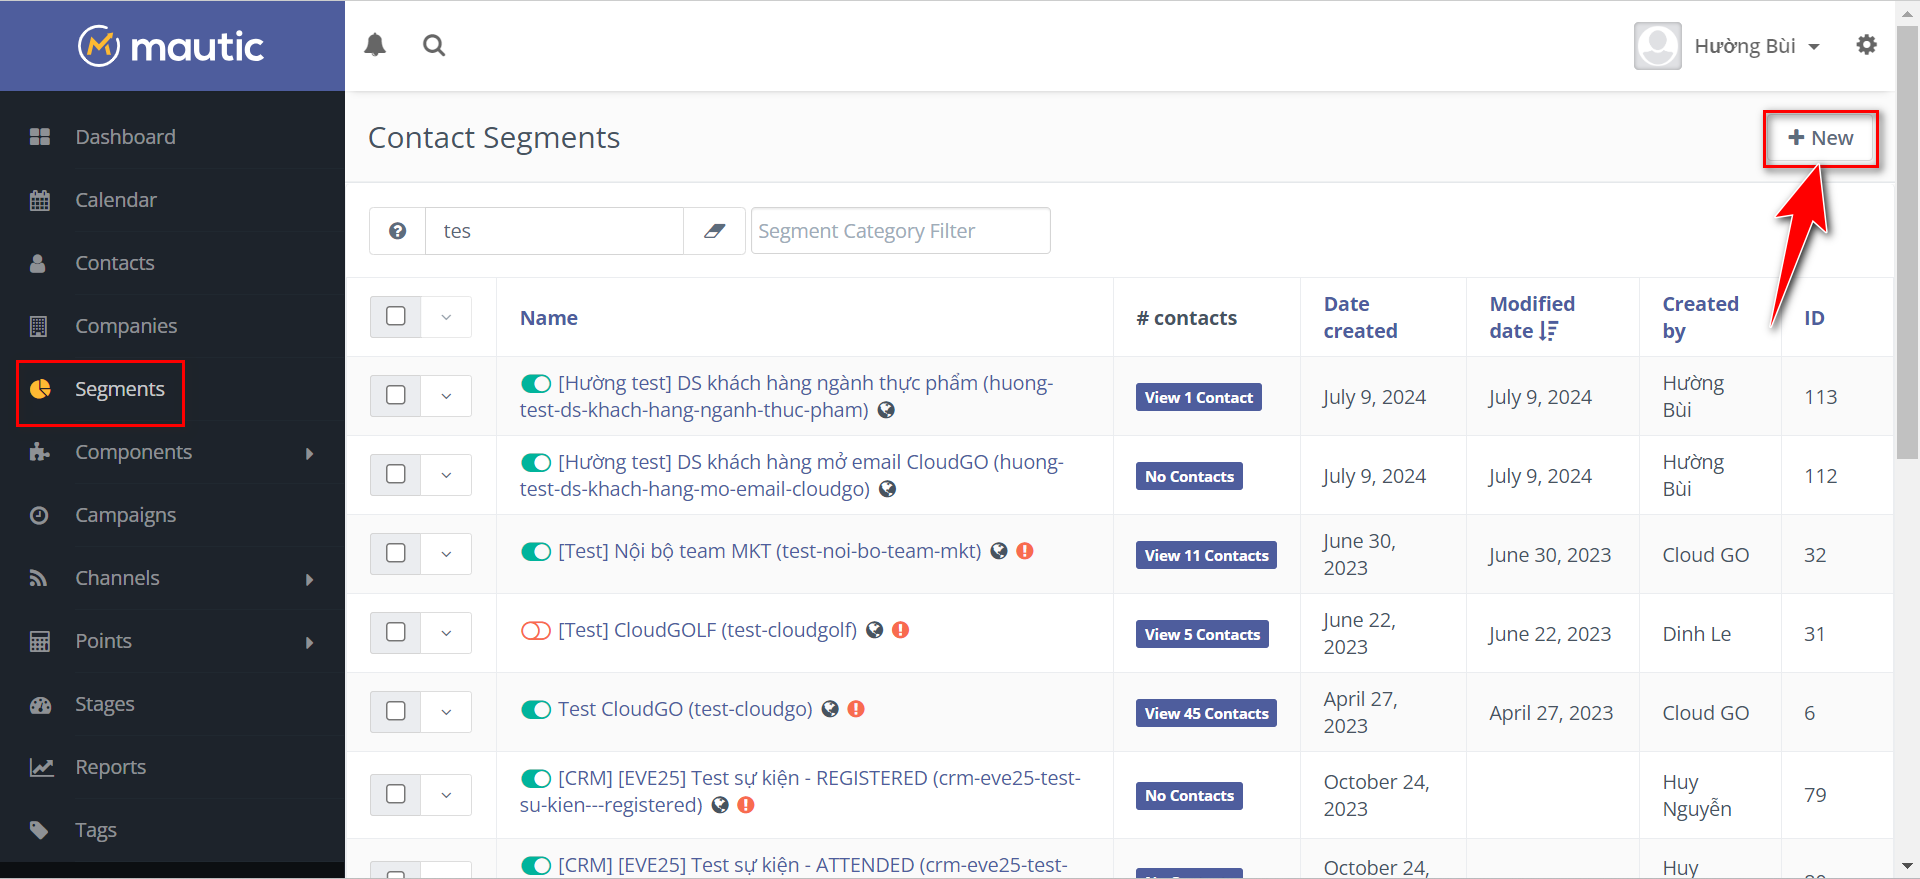The height and width of the screenshot is (879, 1920).
Task: Click the search help question mark icon
Action: point(397,231)
